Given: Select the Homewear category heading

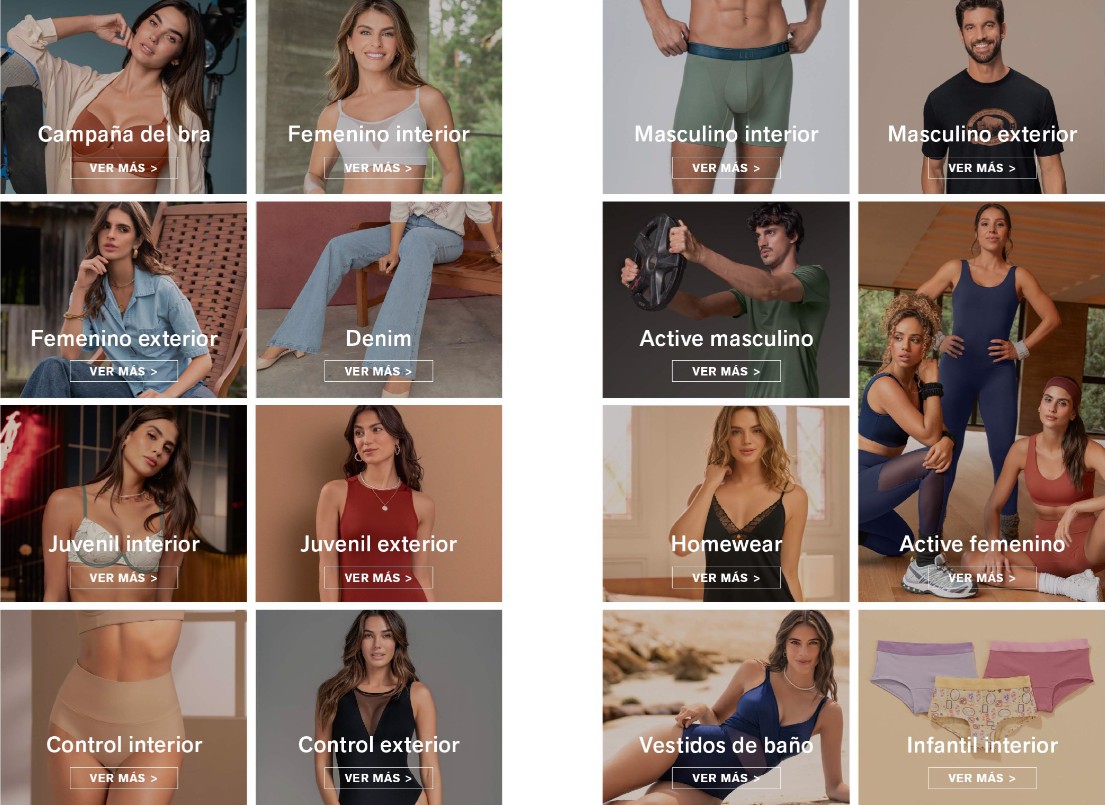Looking at the screenshot, I should click(726, 543).
